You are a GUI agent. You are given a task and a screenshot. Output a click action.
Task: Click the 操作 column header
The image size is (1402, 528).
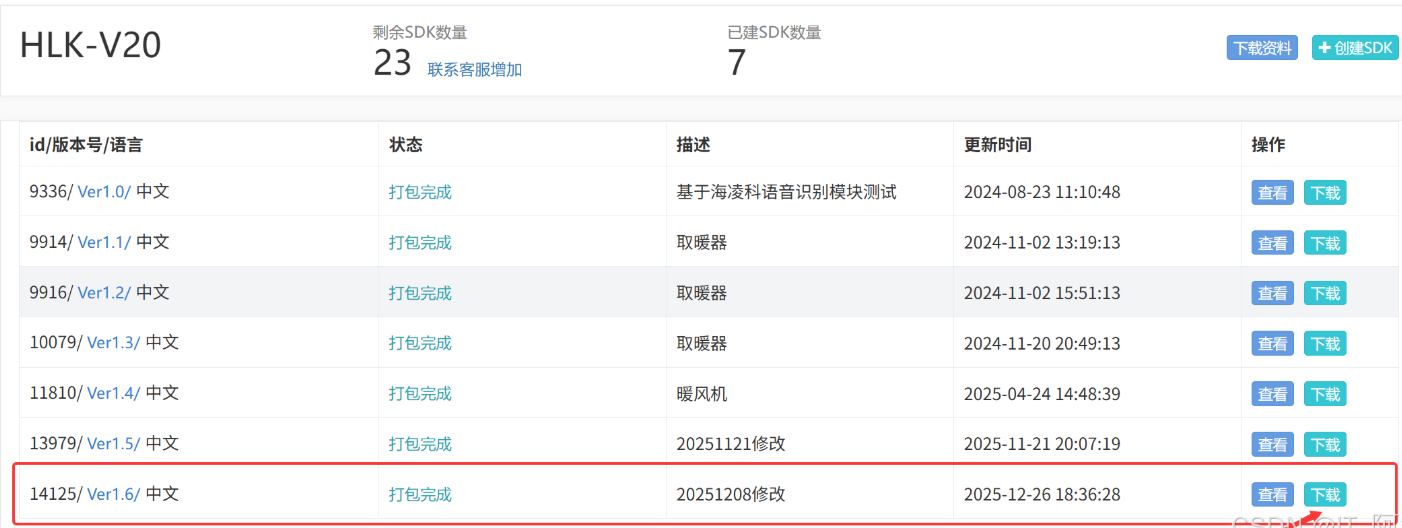click(x=1269, y=145)
